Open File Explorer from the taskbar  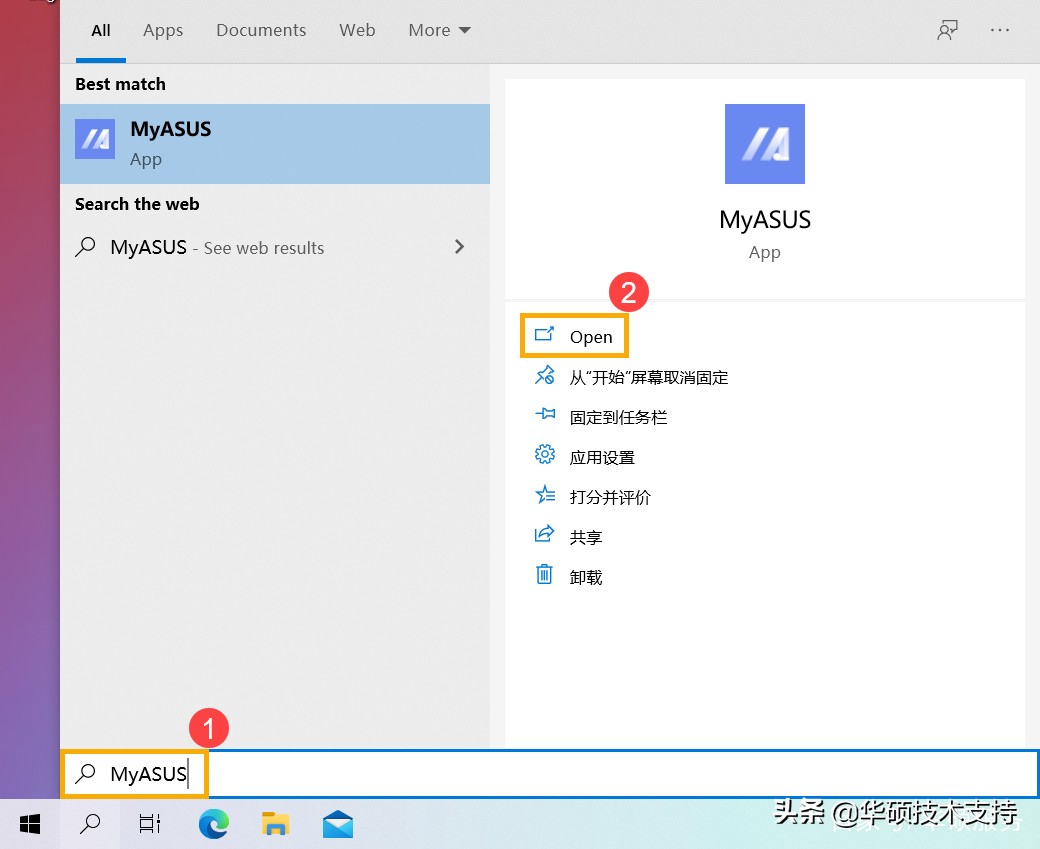[x=275, y=824]
